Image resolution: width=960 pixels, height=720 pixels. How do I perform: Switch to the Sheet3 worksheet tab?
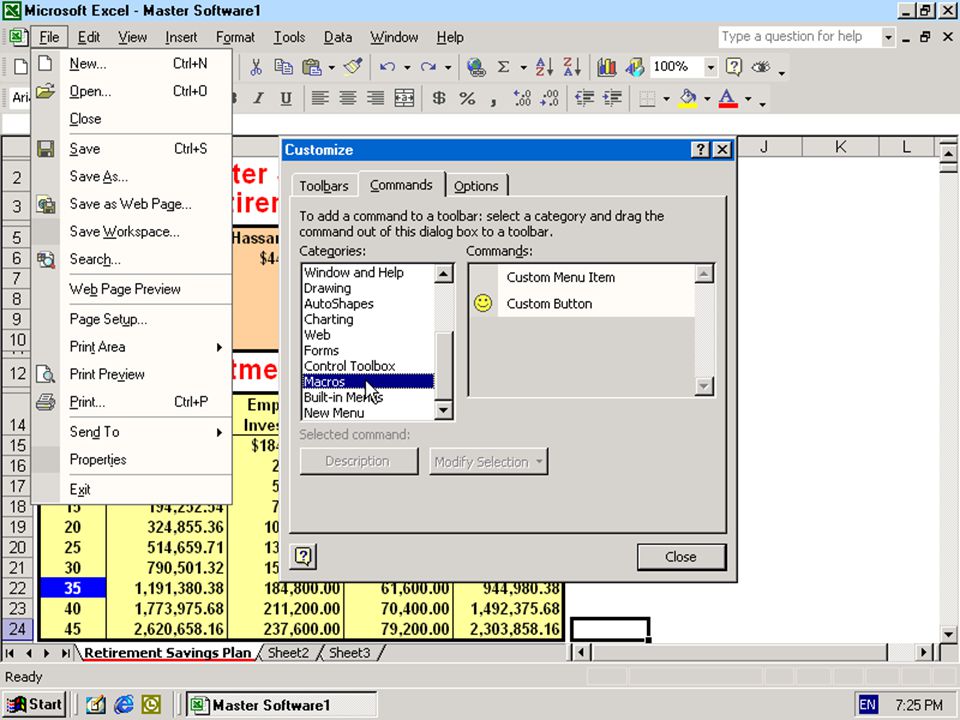coord(350,653)
